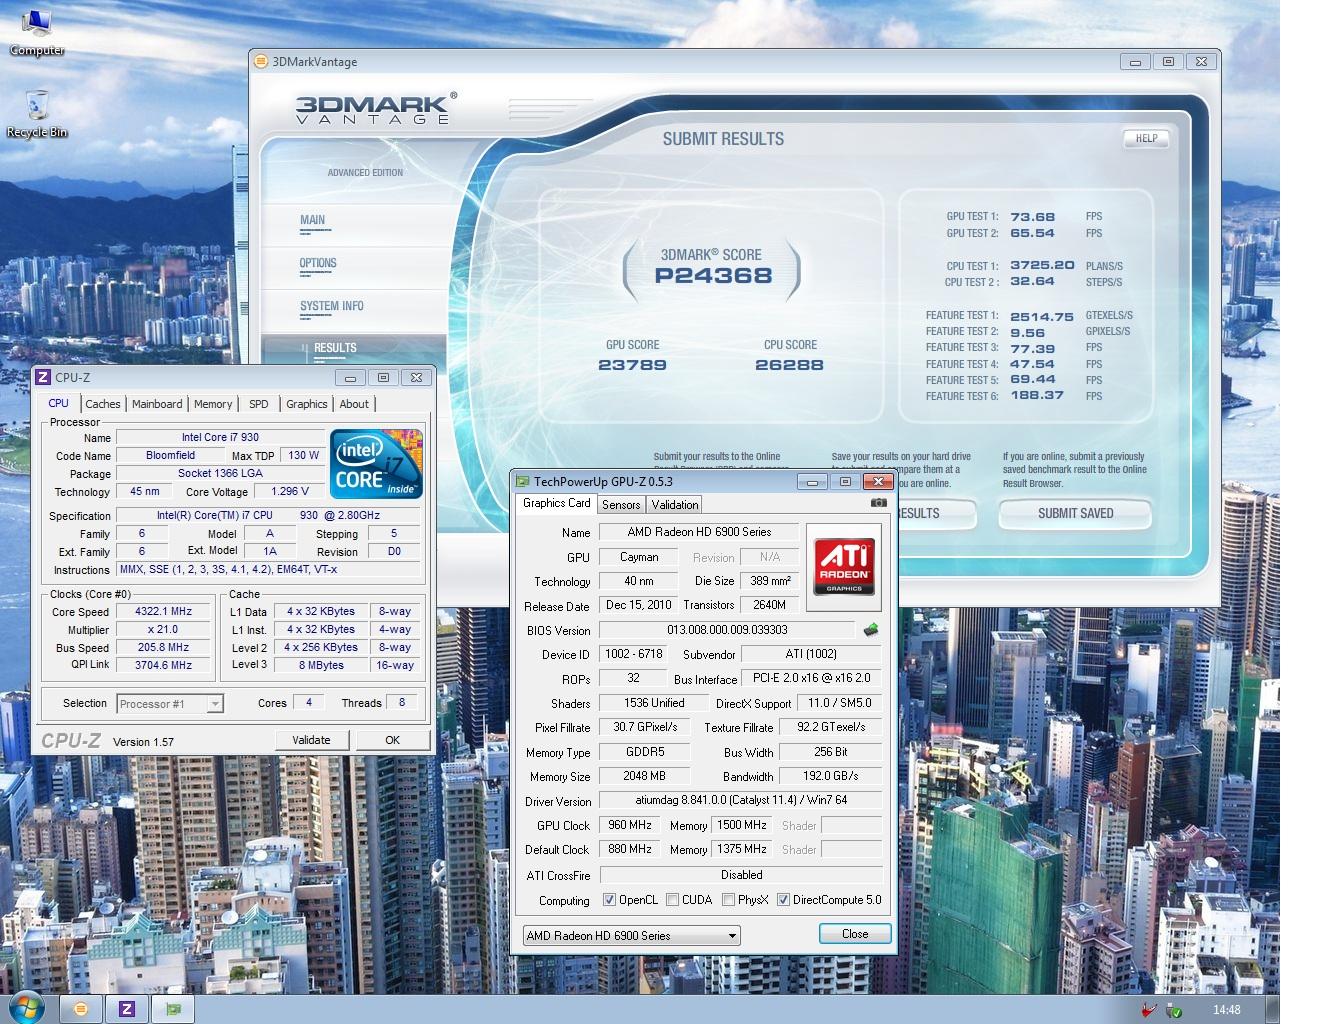Select the Graphics Card tab in GPU-Z
Image resolution: width=1344 pixels, height=1024 pixels.
click(557, 503)
